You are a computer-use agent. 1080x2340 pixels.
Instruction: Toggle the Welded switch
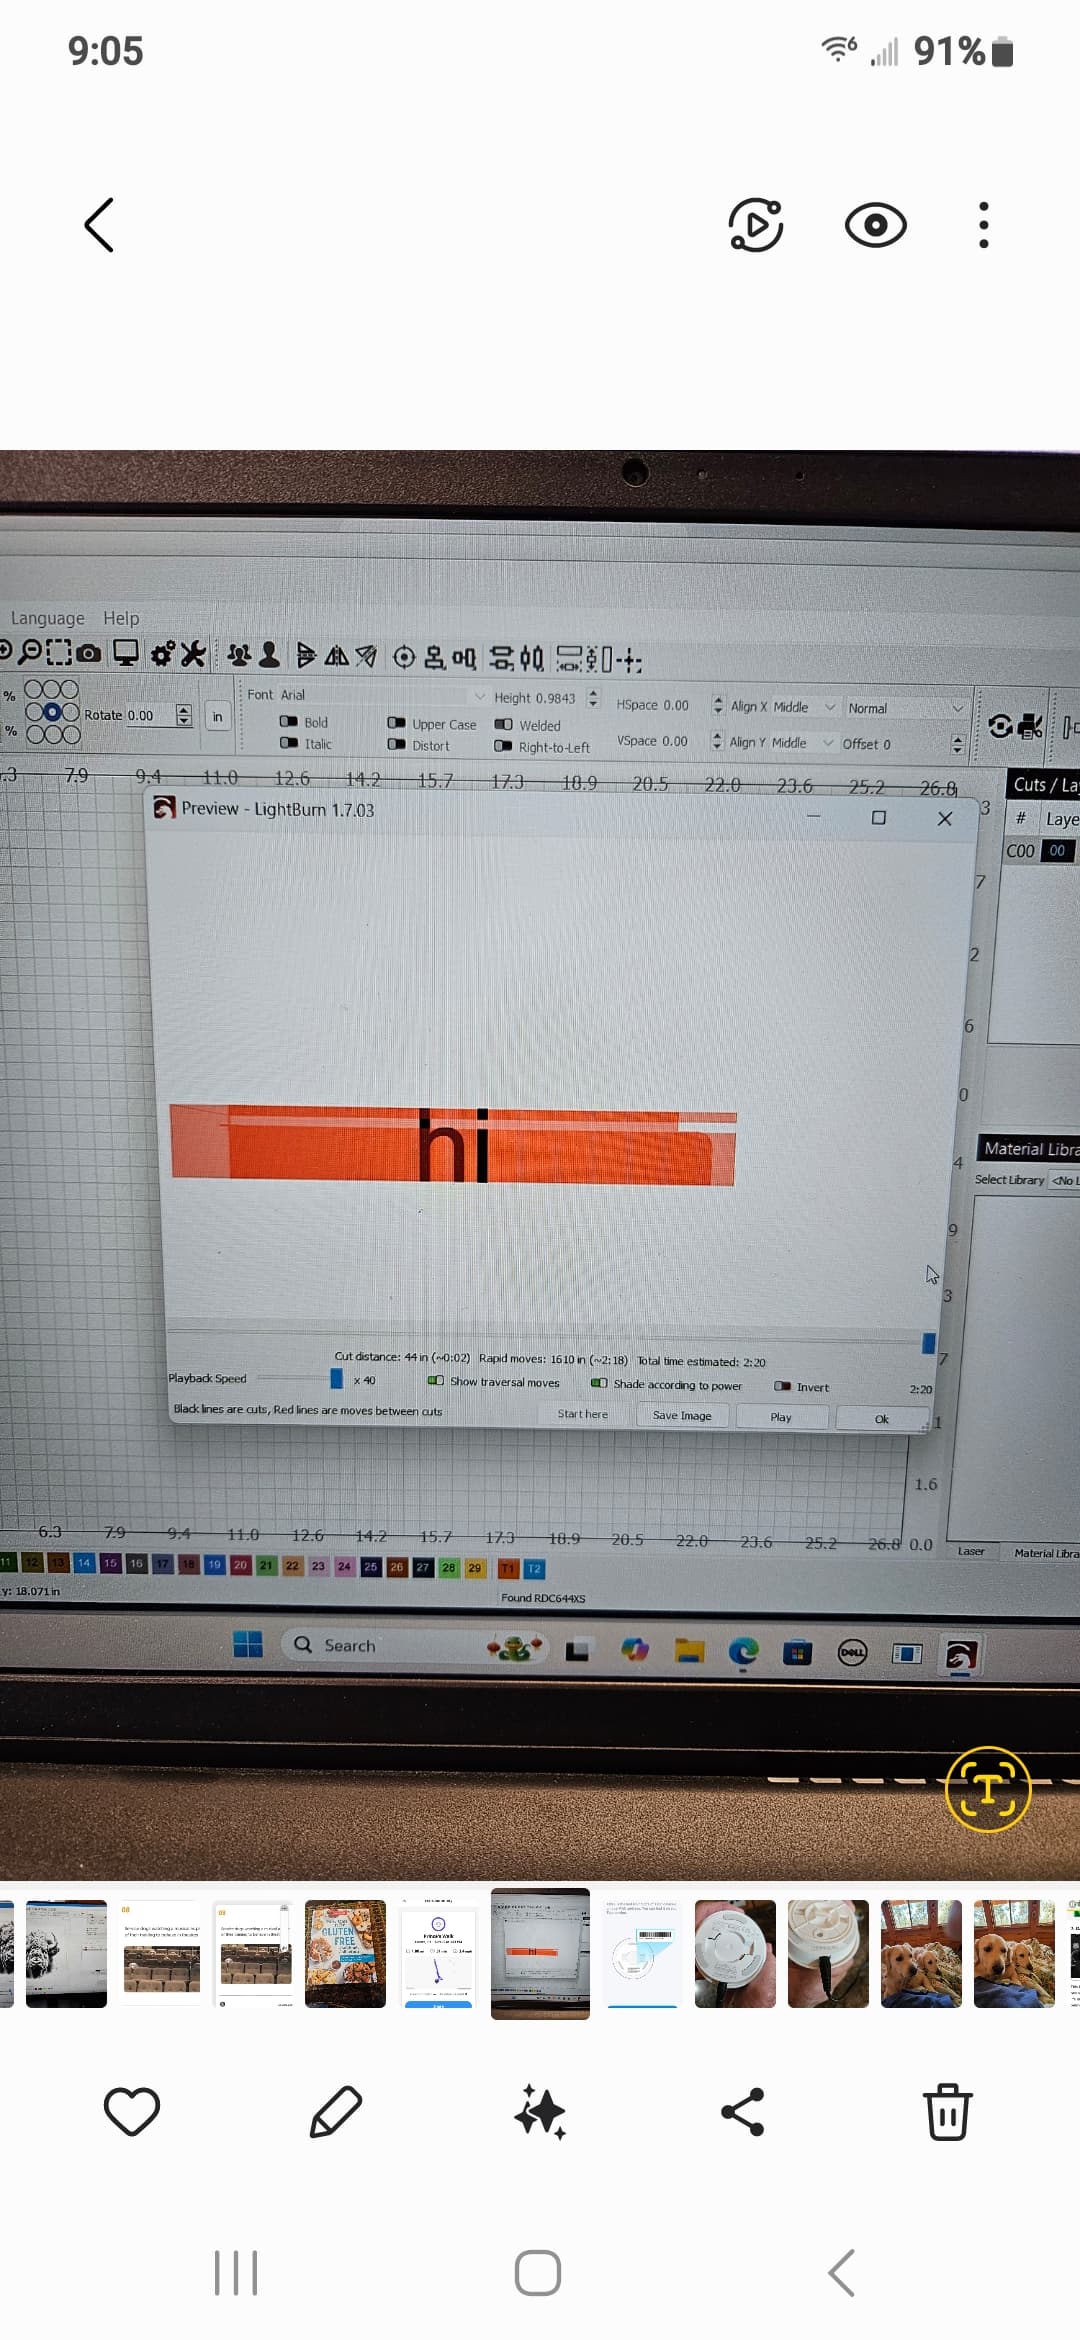(x=504, y=724)
